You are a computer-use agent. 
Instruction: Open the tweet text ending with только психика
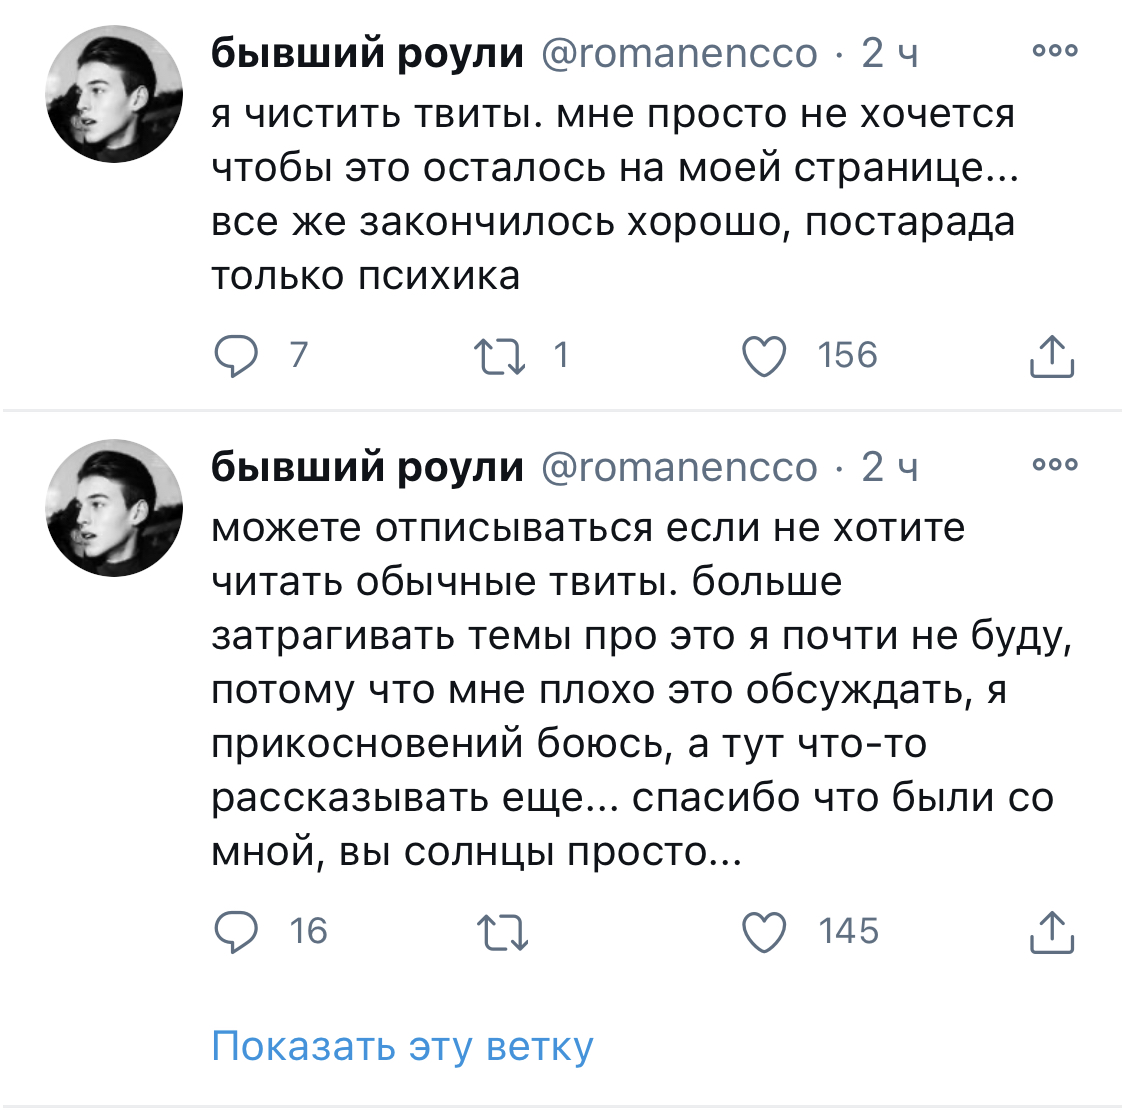615,194
